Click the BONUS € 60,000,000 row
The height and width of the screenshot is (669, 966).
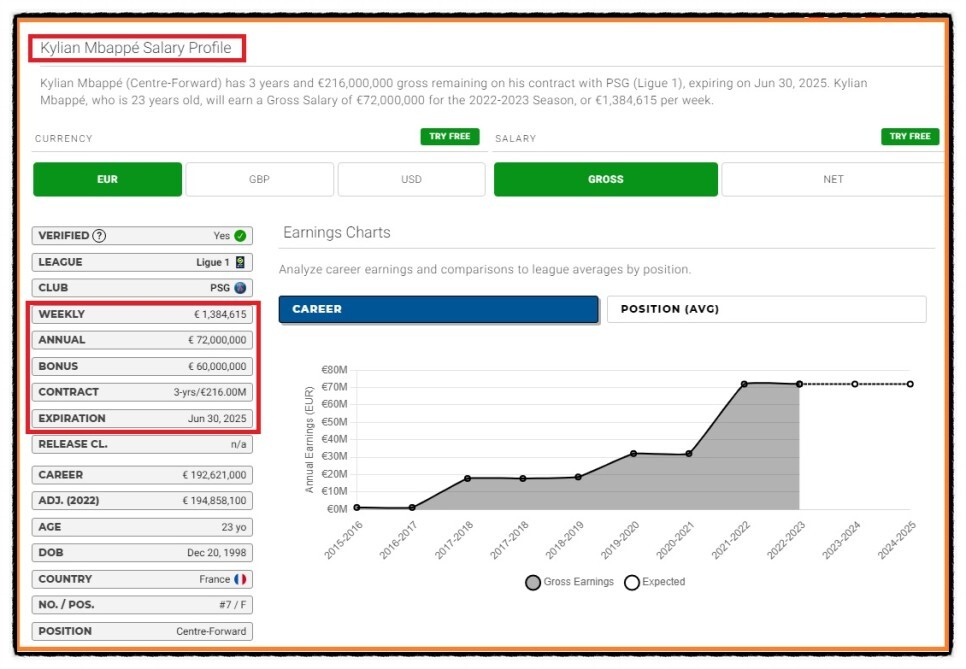pos(142,366)
